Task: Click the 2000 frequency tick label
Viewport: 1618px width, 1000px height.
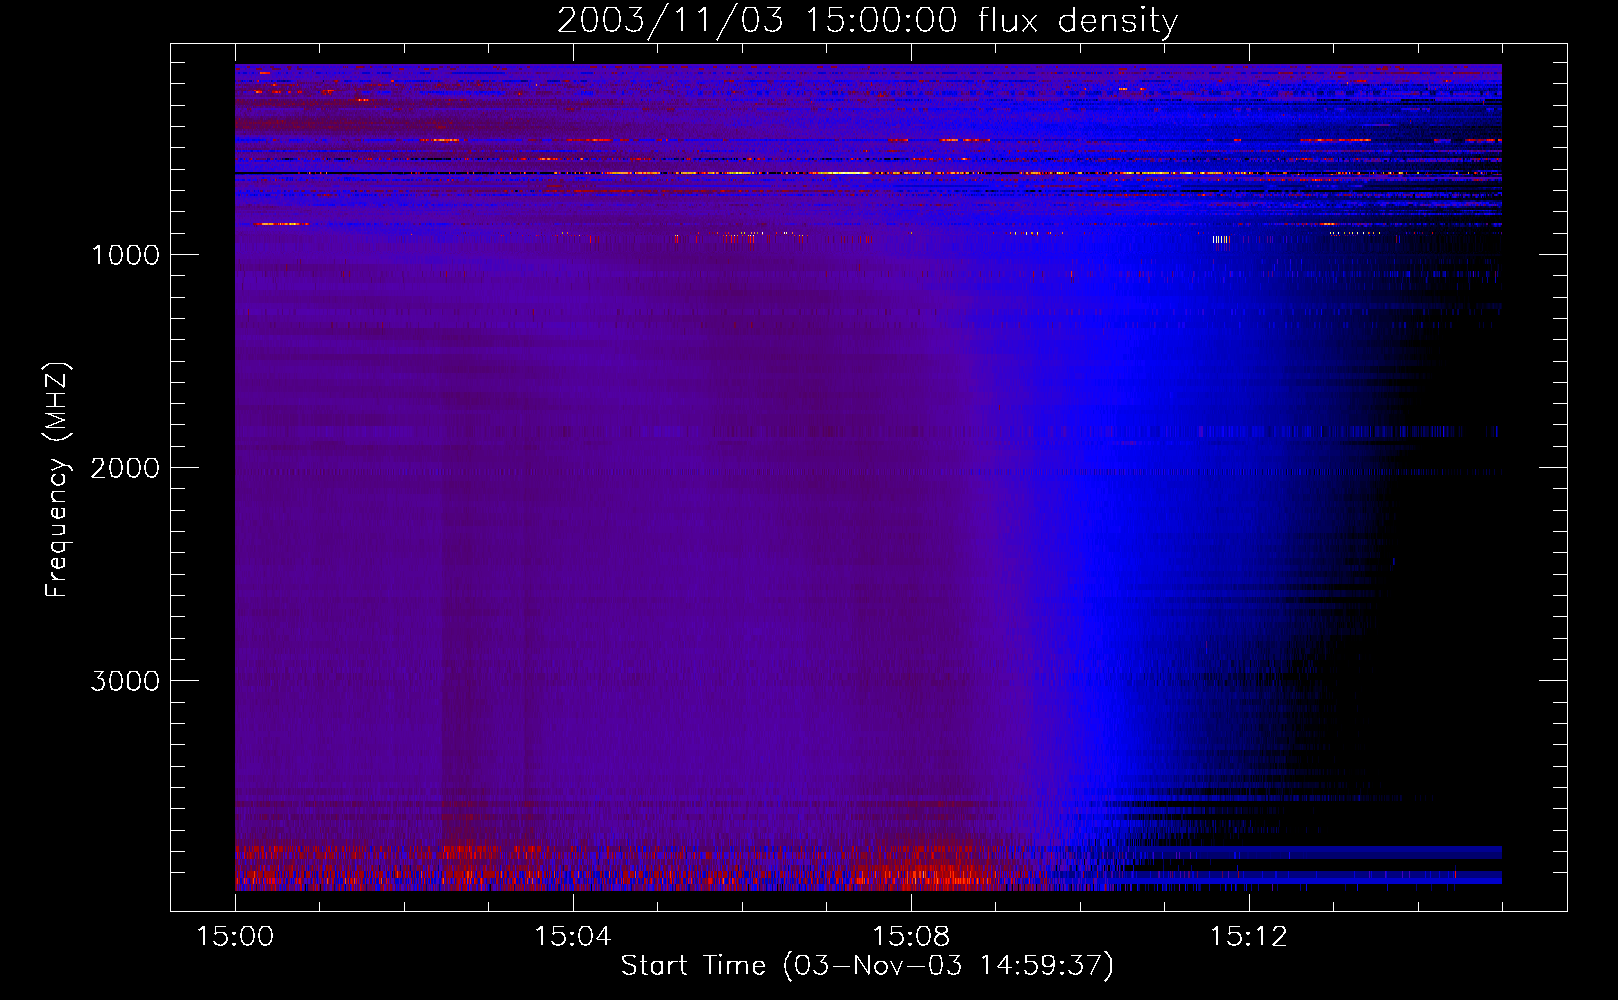Action: [125, 468]
